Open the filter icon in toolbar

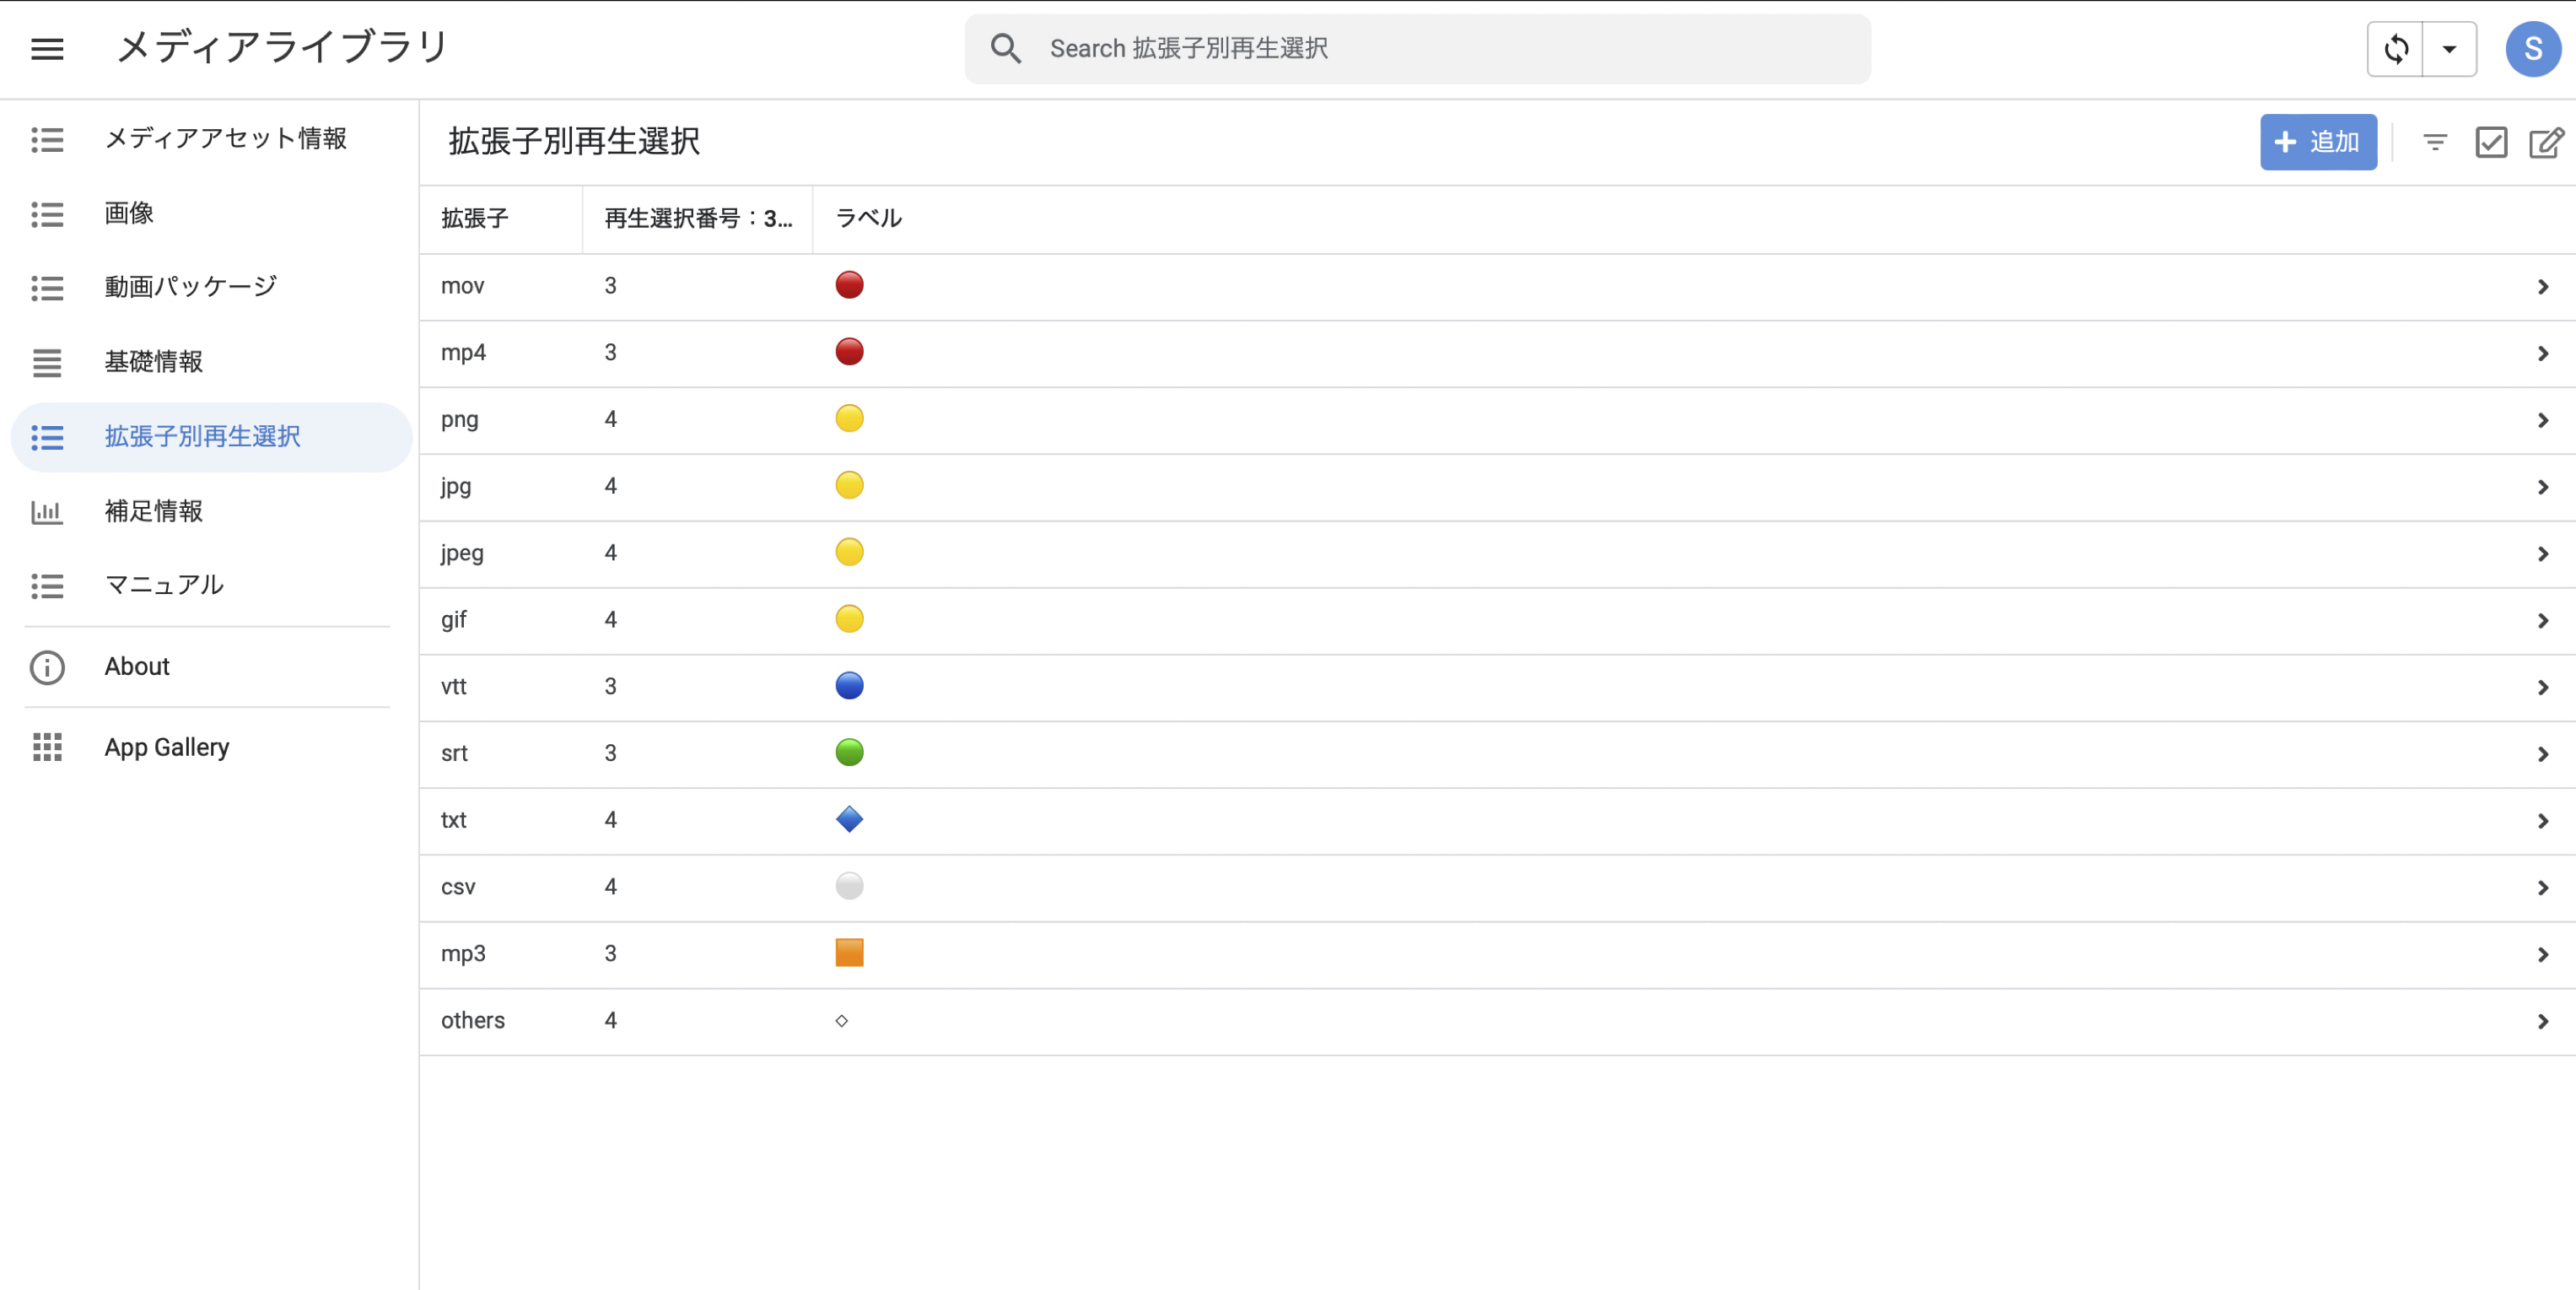pyautogui.click(x=2435, y=142)
